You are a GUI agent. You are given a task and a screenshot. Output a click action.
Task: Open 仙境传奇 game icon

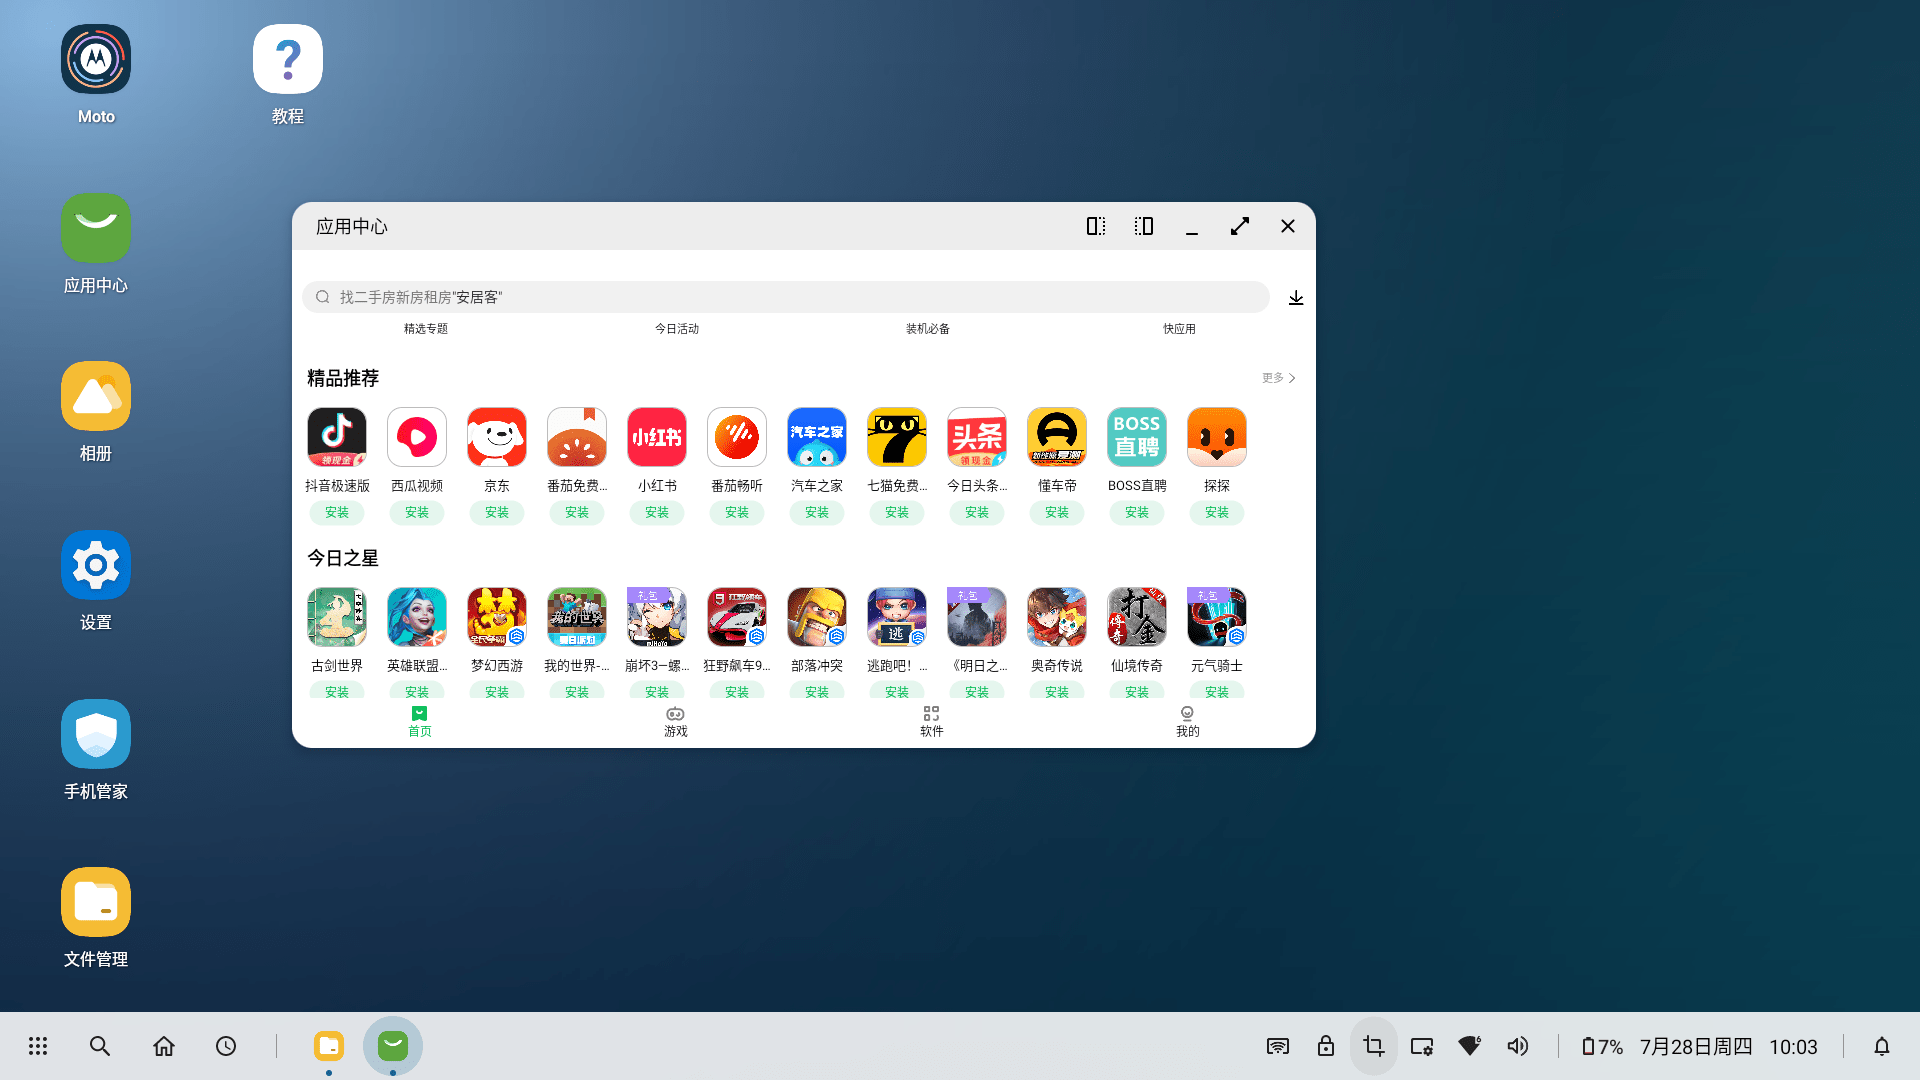(x=1137, y=617)
